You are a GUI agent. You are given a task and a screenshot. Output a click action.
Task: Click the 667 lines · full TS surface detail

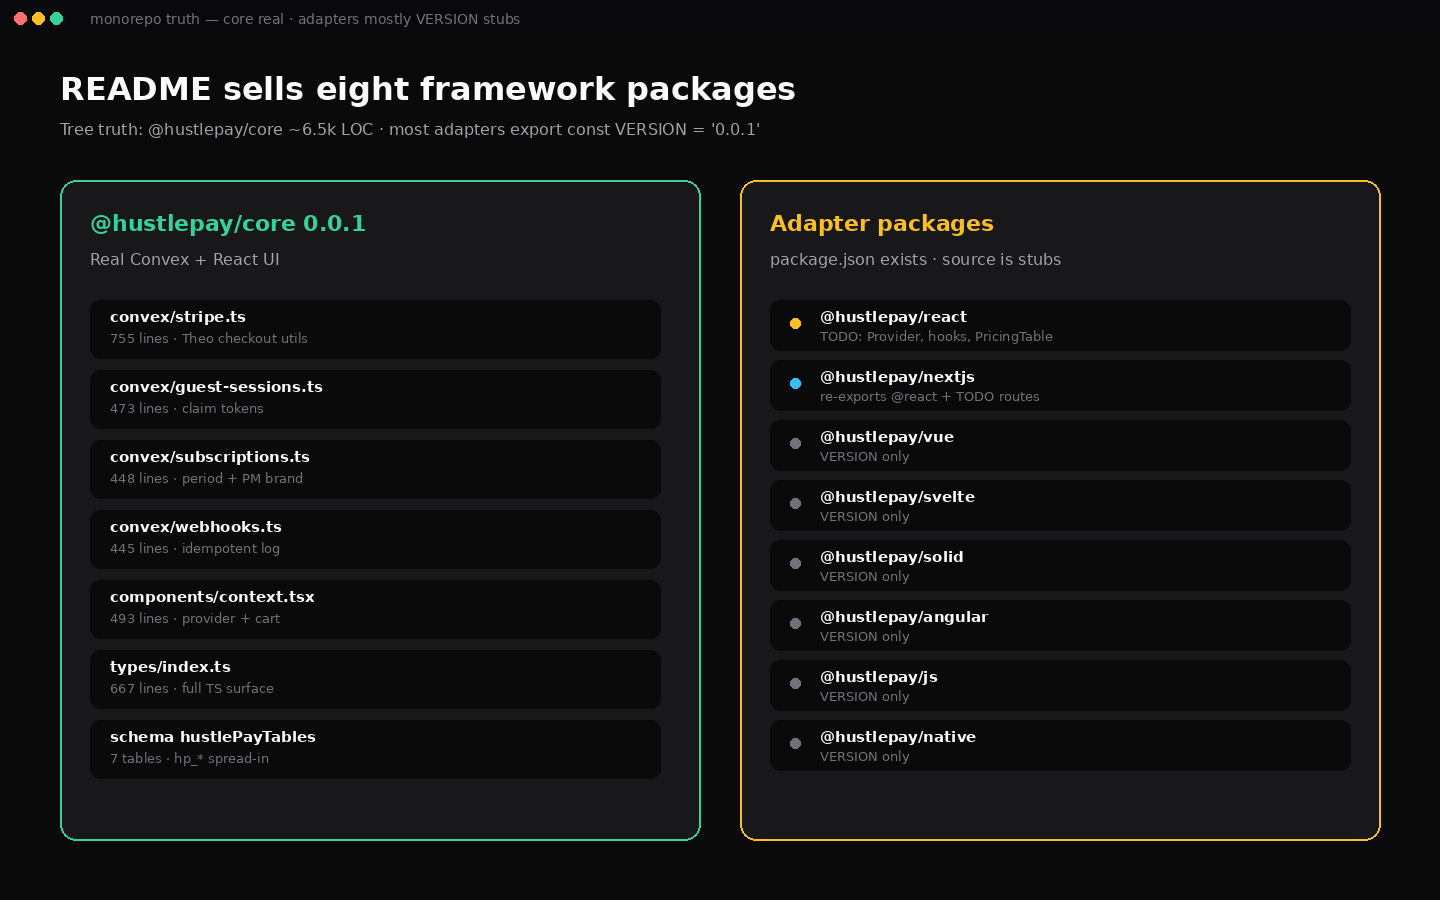(192, 689)
